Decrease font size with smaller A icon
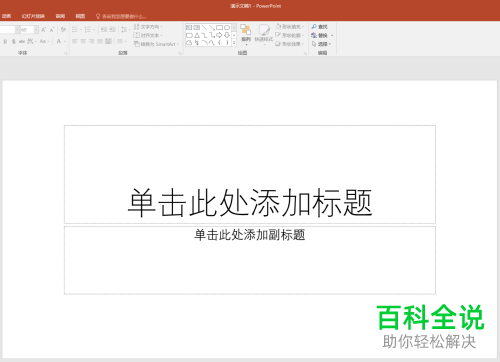 click(52, 30)
